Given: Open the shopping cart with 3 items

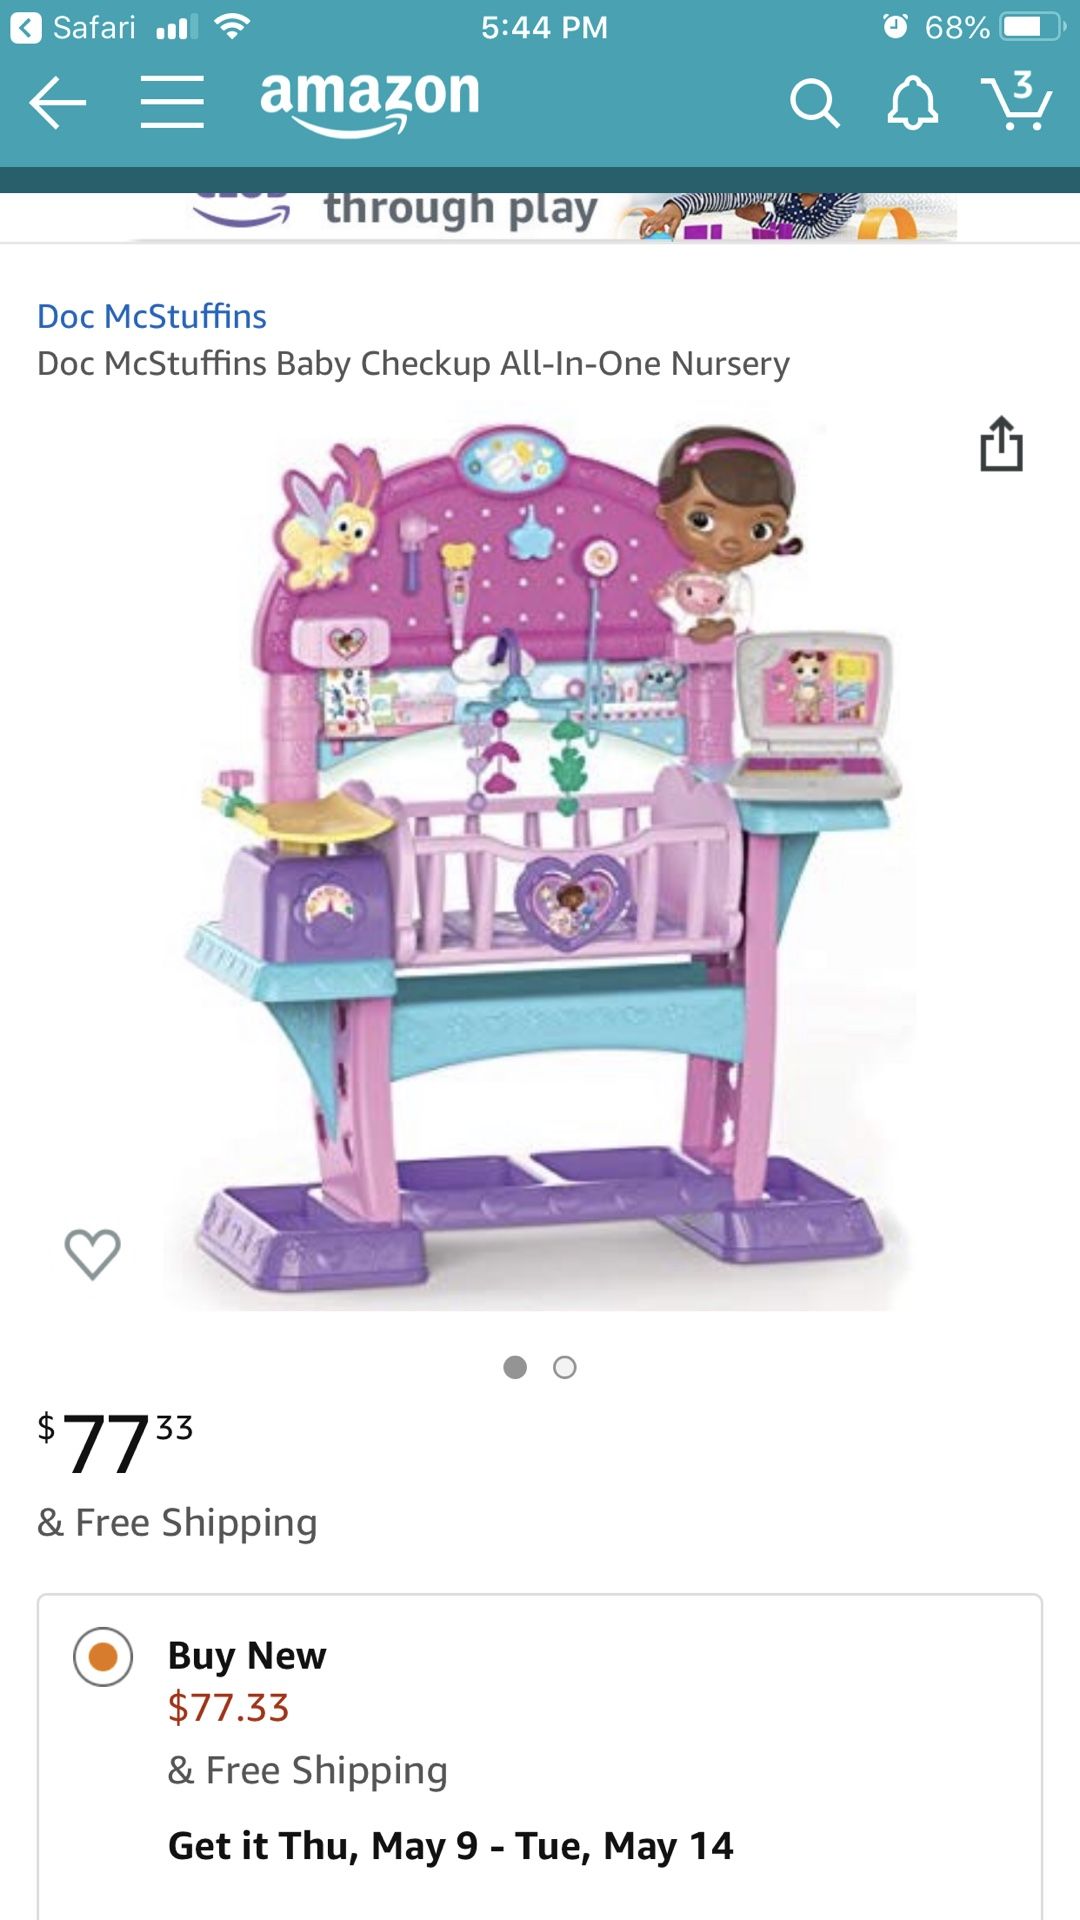Looking at the screenshot, I should point(1017,100).
